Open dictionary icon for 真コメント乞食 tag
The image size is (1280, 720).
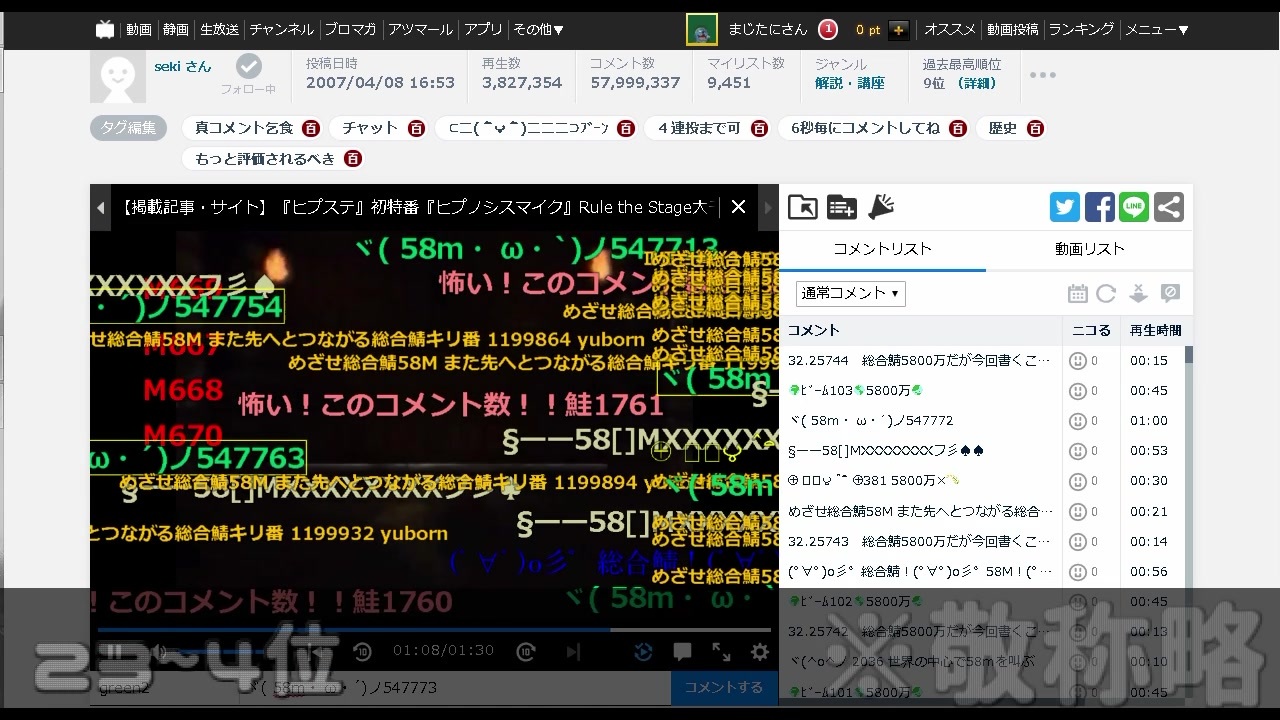point(311,128)
